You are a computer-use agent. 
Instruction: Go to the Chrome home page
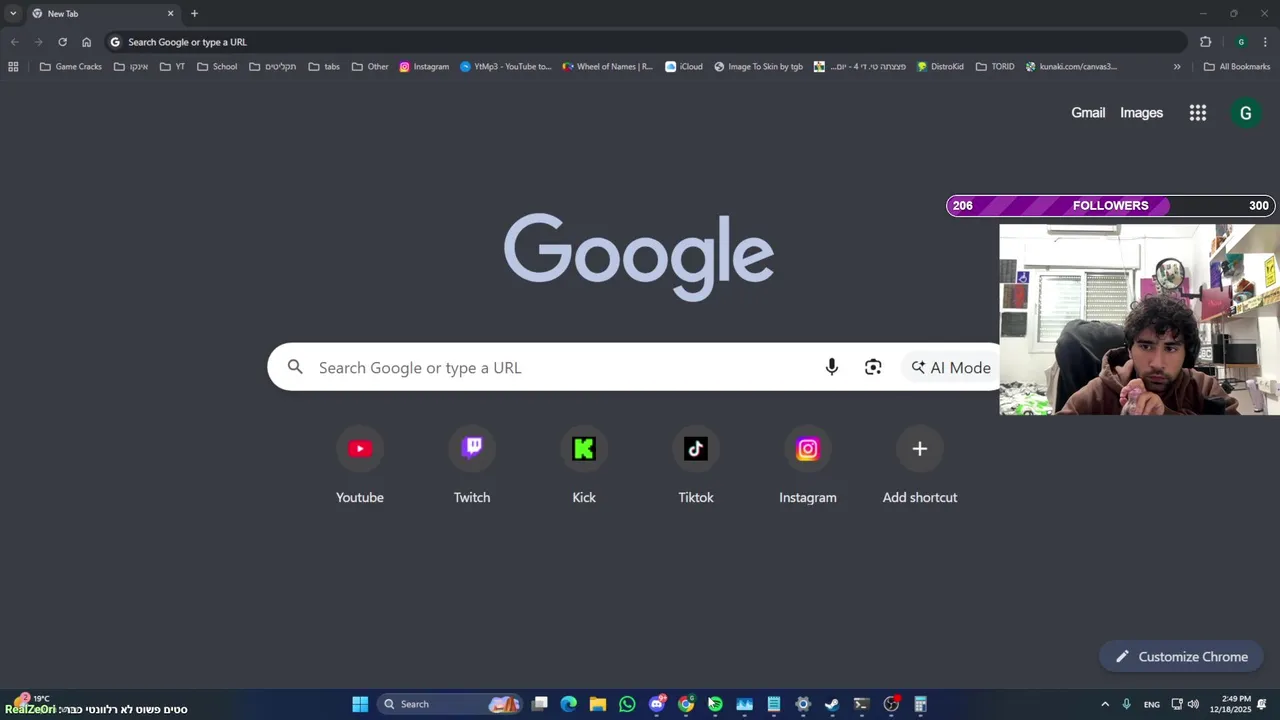[x=86, y=42]
